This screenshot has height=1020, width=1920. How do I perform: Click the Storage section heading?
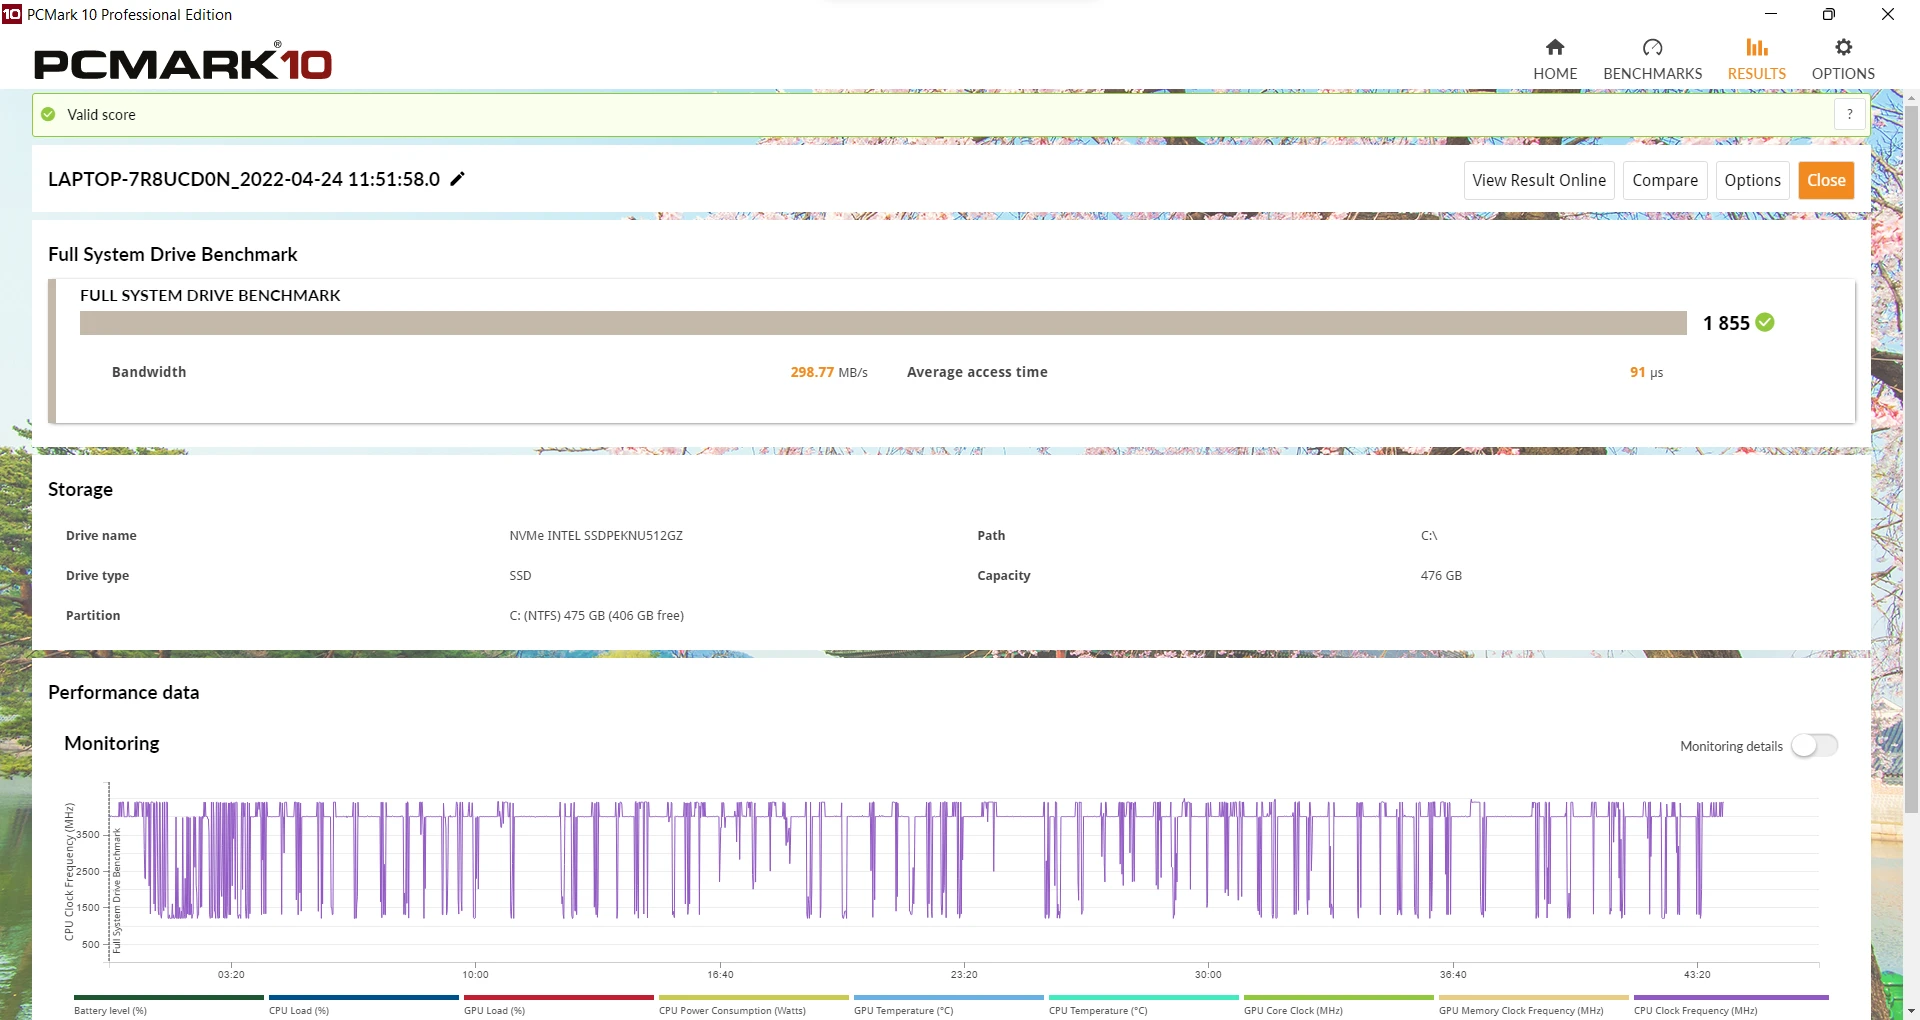coord(80,489)
